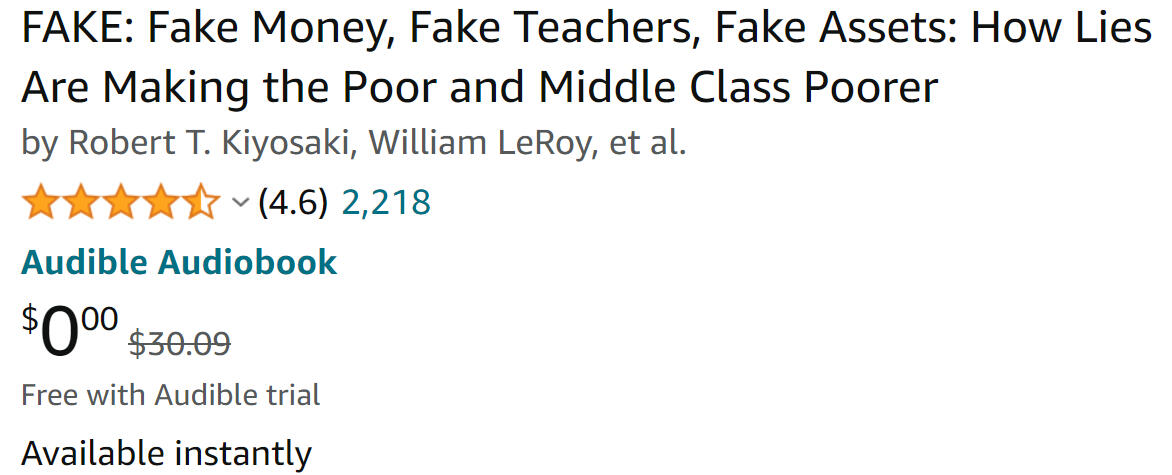Click the third orange rating star

point(121,202)
